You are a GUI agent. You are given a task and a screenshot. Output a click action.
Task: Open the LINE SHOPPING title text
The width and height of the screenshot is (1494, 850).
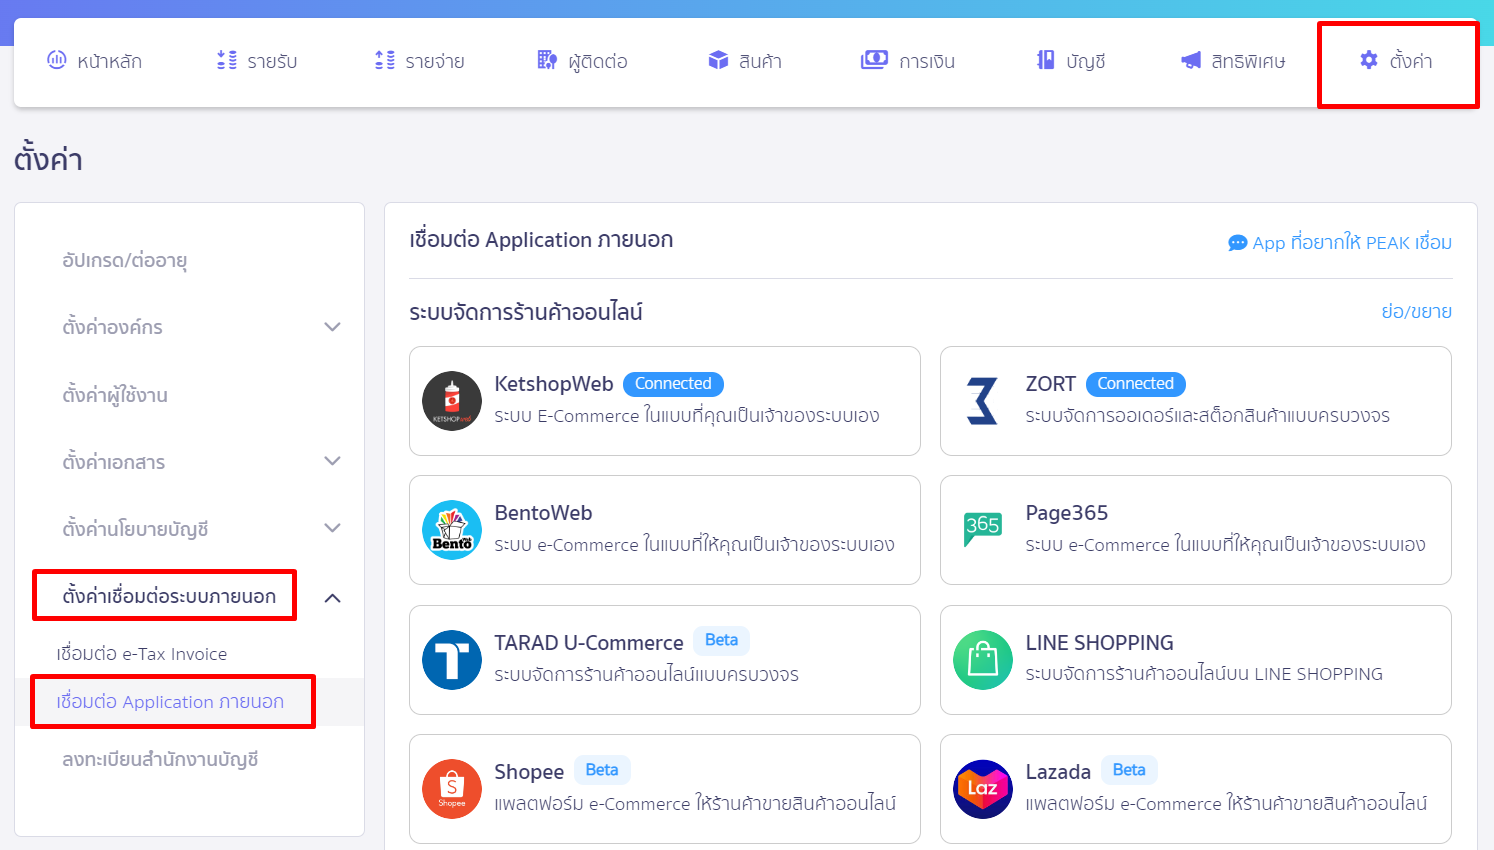point(1100,643)
